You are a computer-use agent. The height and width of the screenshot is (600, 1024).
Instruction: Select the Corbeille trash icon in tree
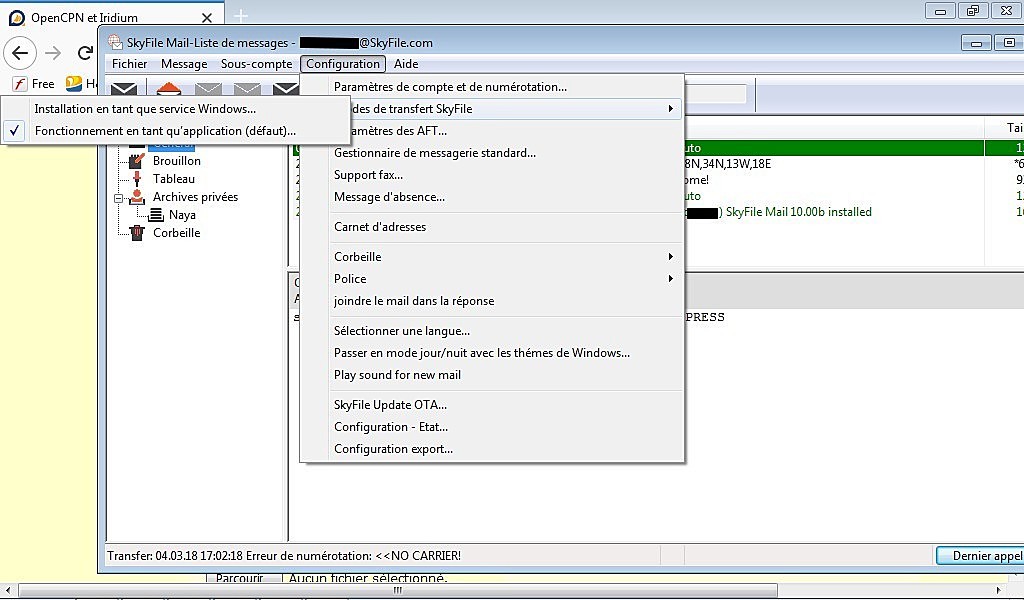pyautogui.click(x=136, y=233)
